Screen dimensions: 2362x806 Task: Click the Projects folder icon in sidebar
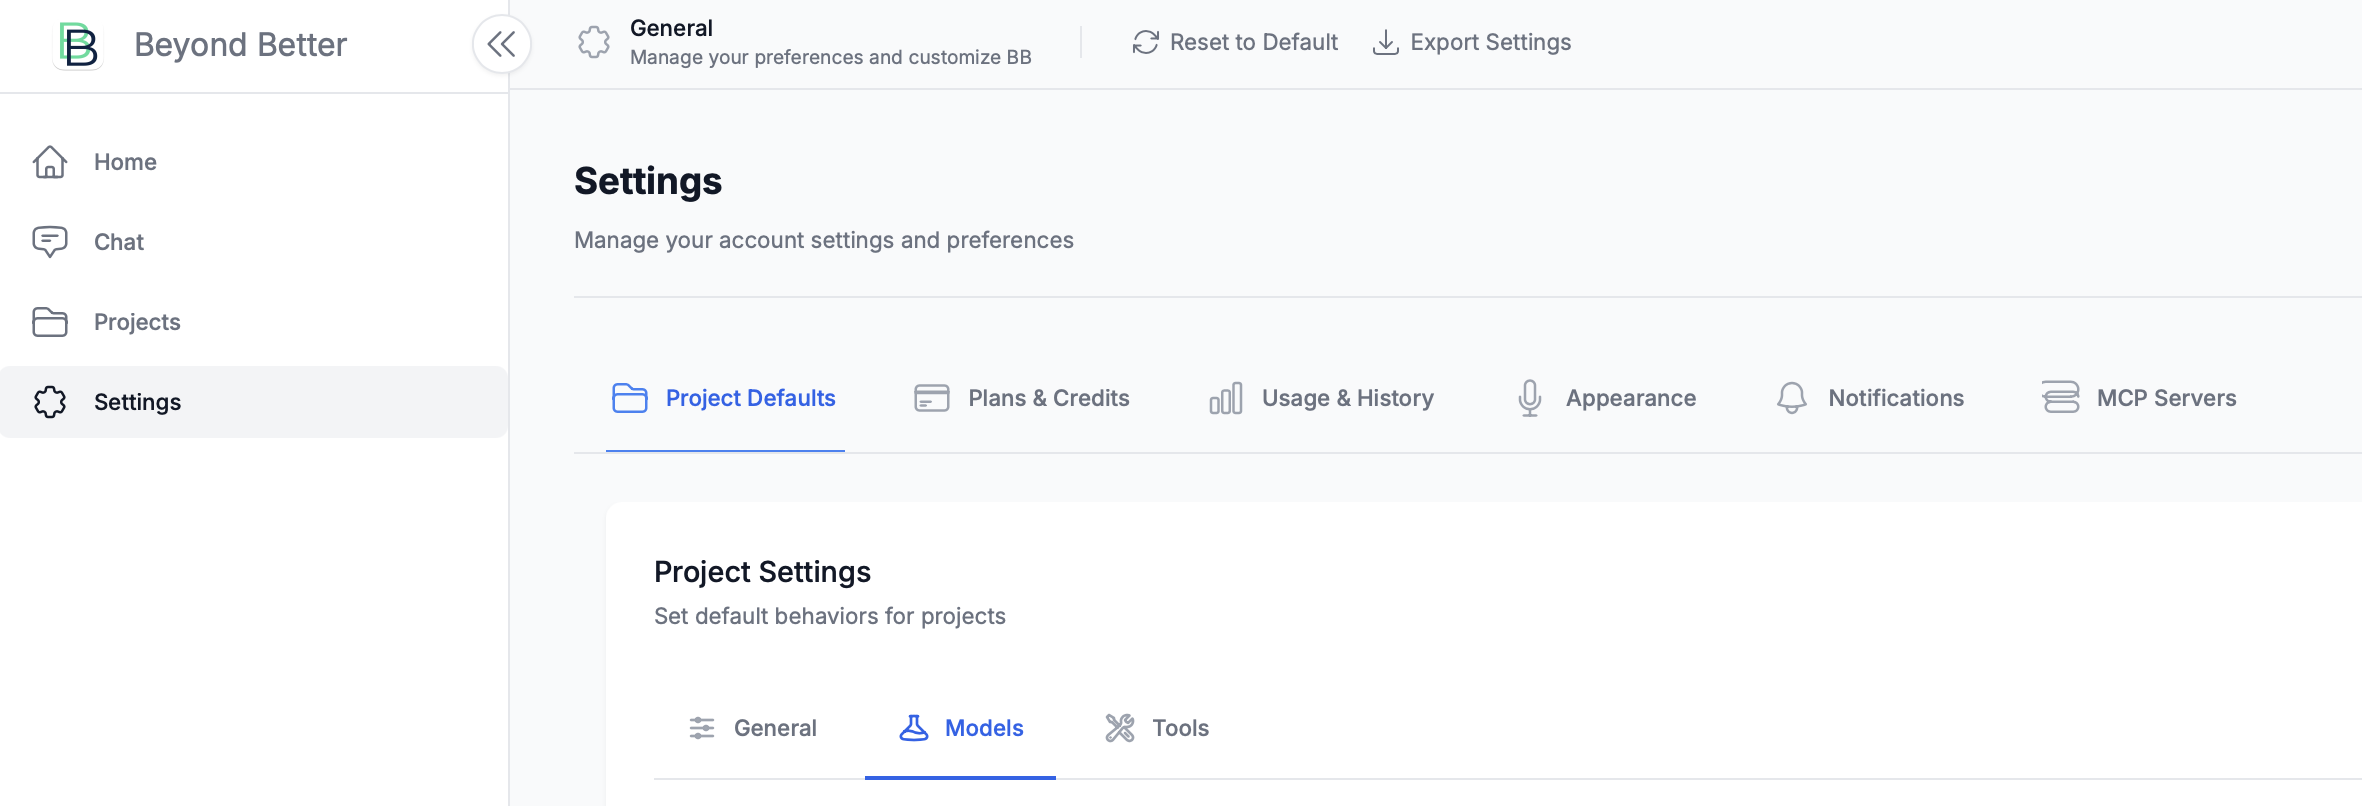pyautogui.click(x=49, y=322)
